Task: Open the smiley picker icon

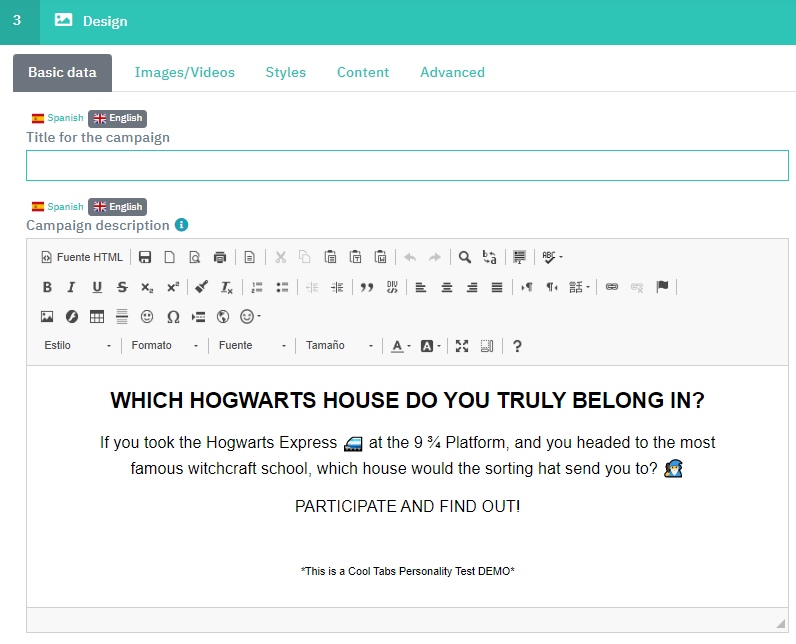Action: point(147,317)
